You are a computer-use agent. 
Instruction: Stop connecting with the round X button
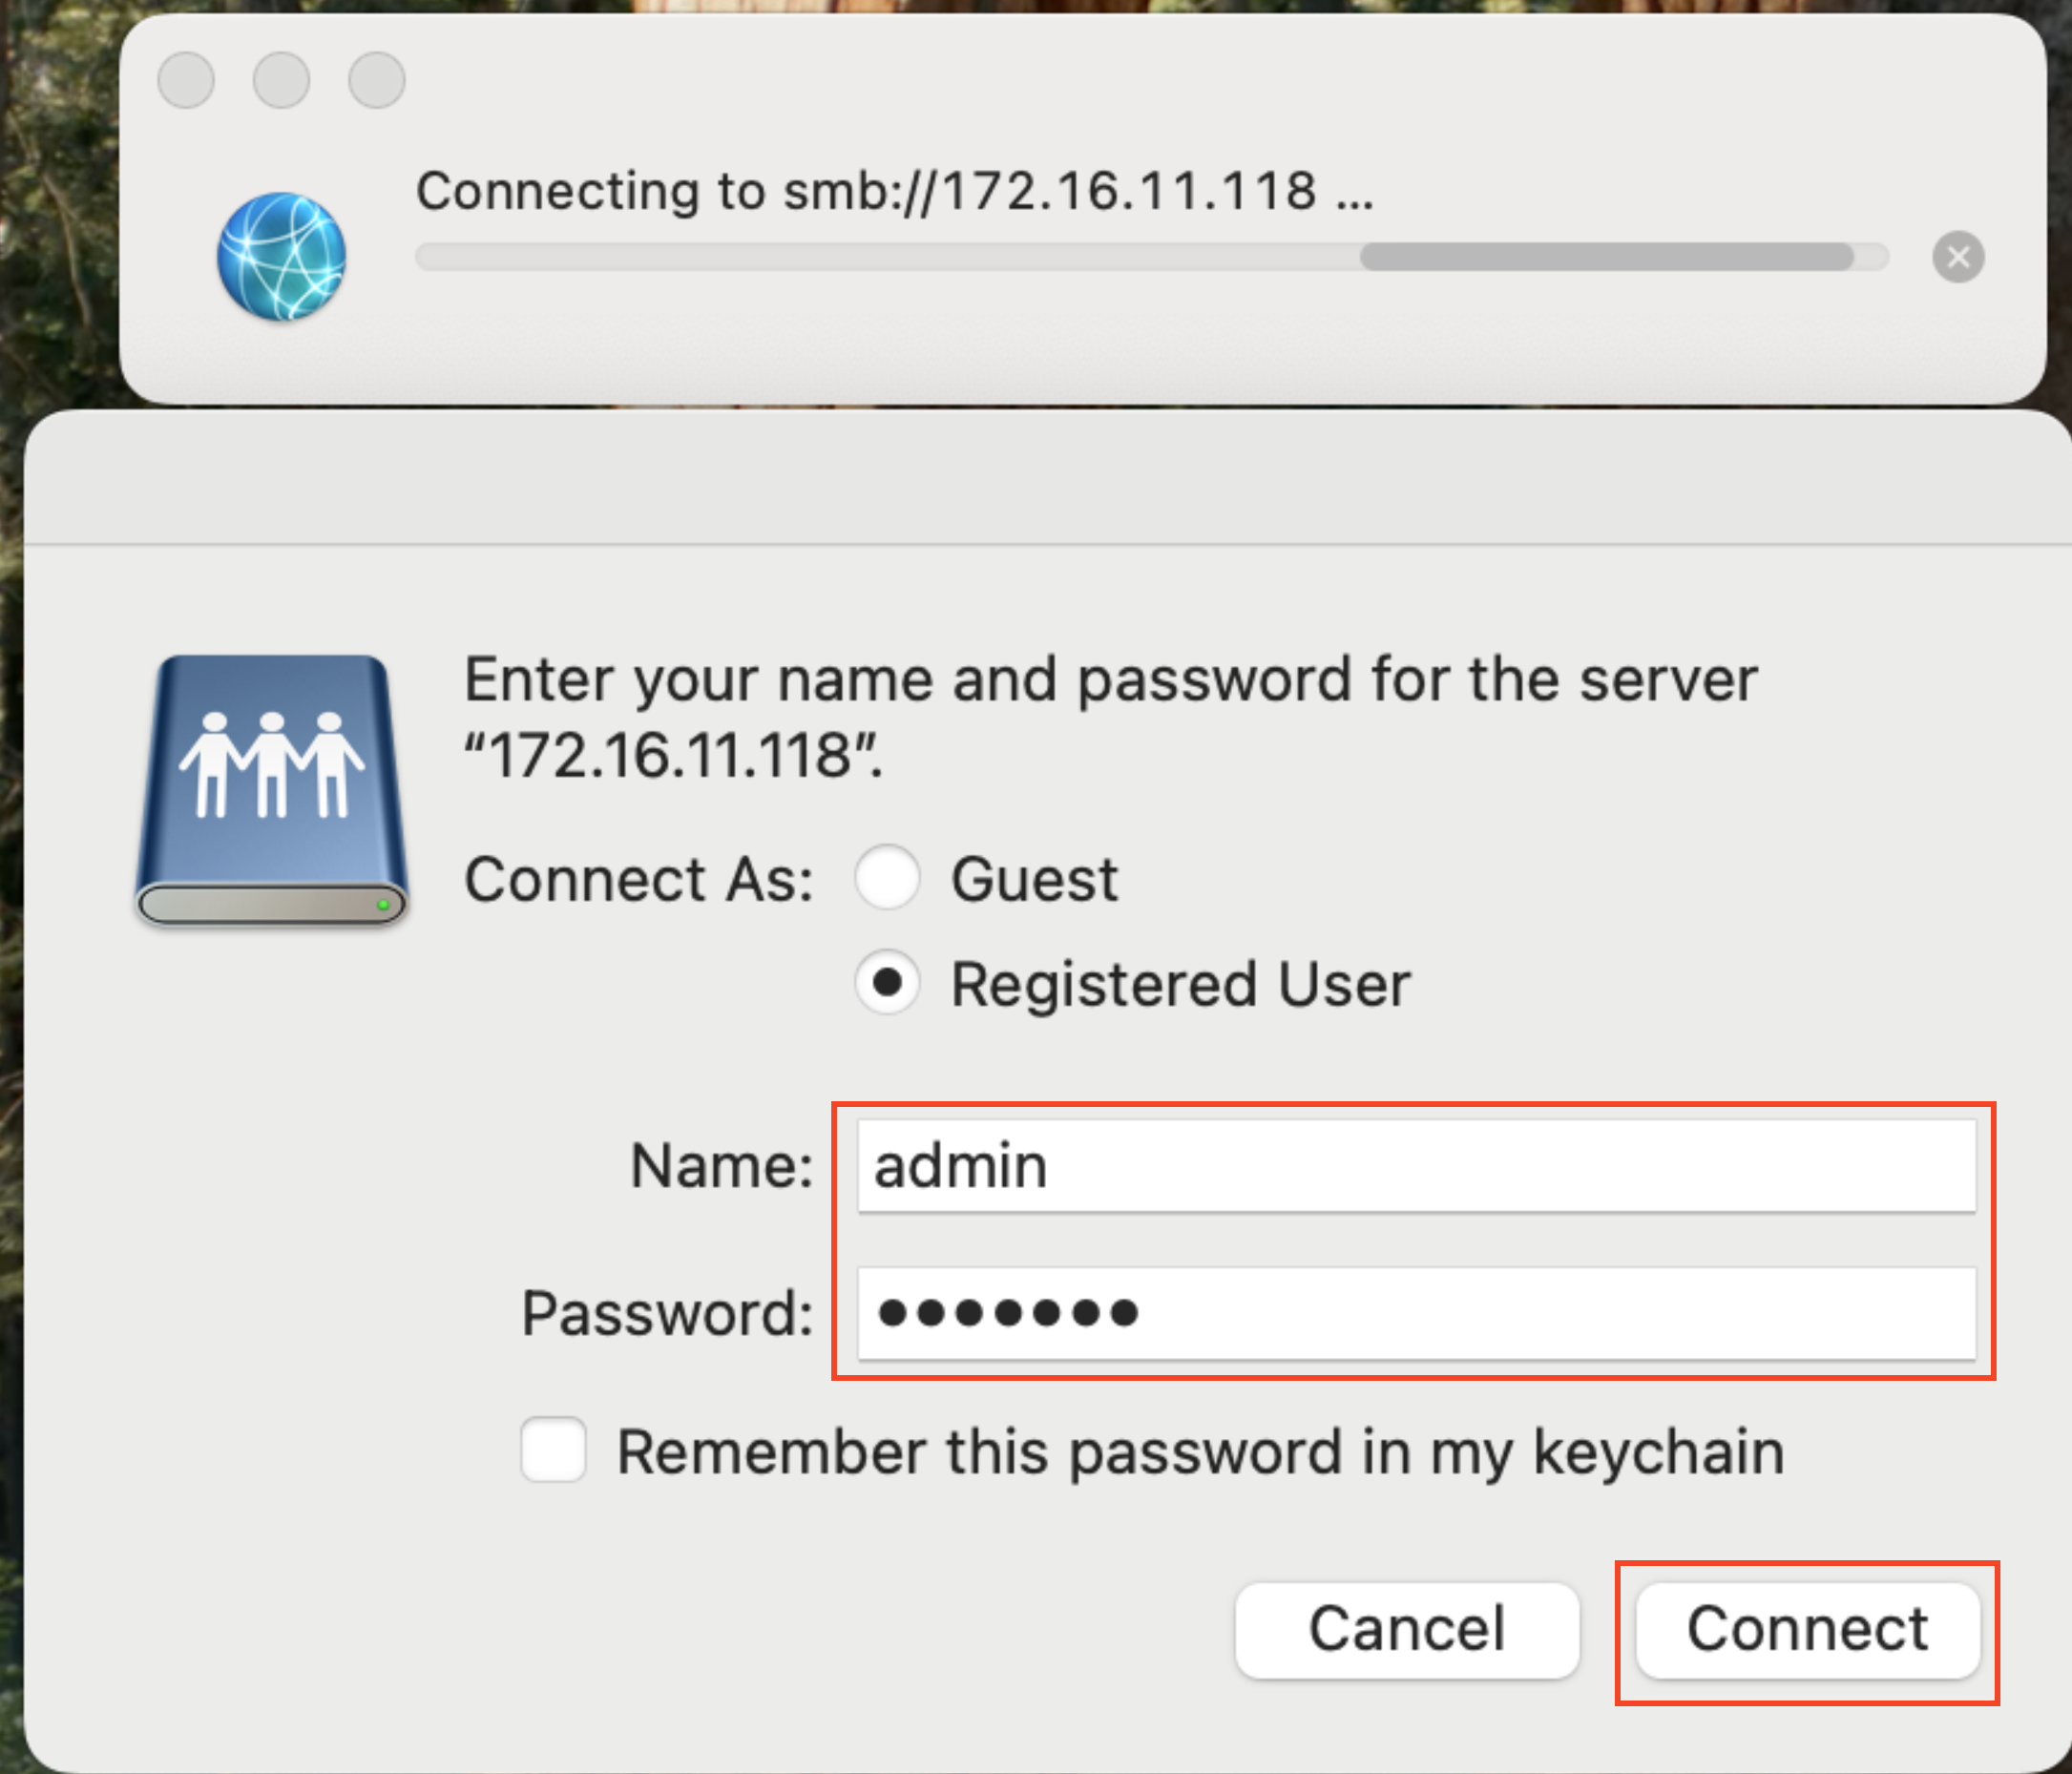1957,257
